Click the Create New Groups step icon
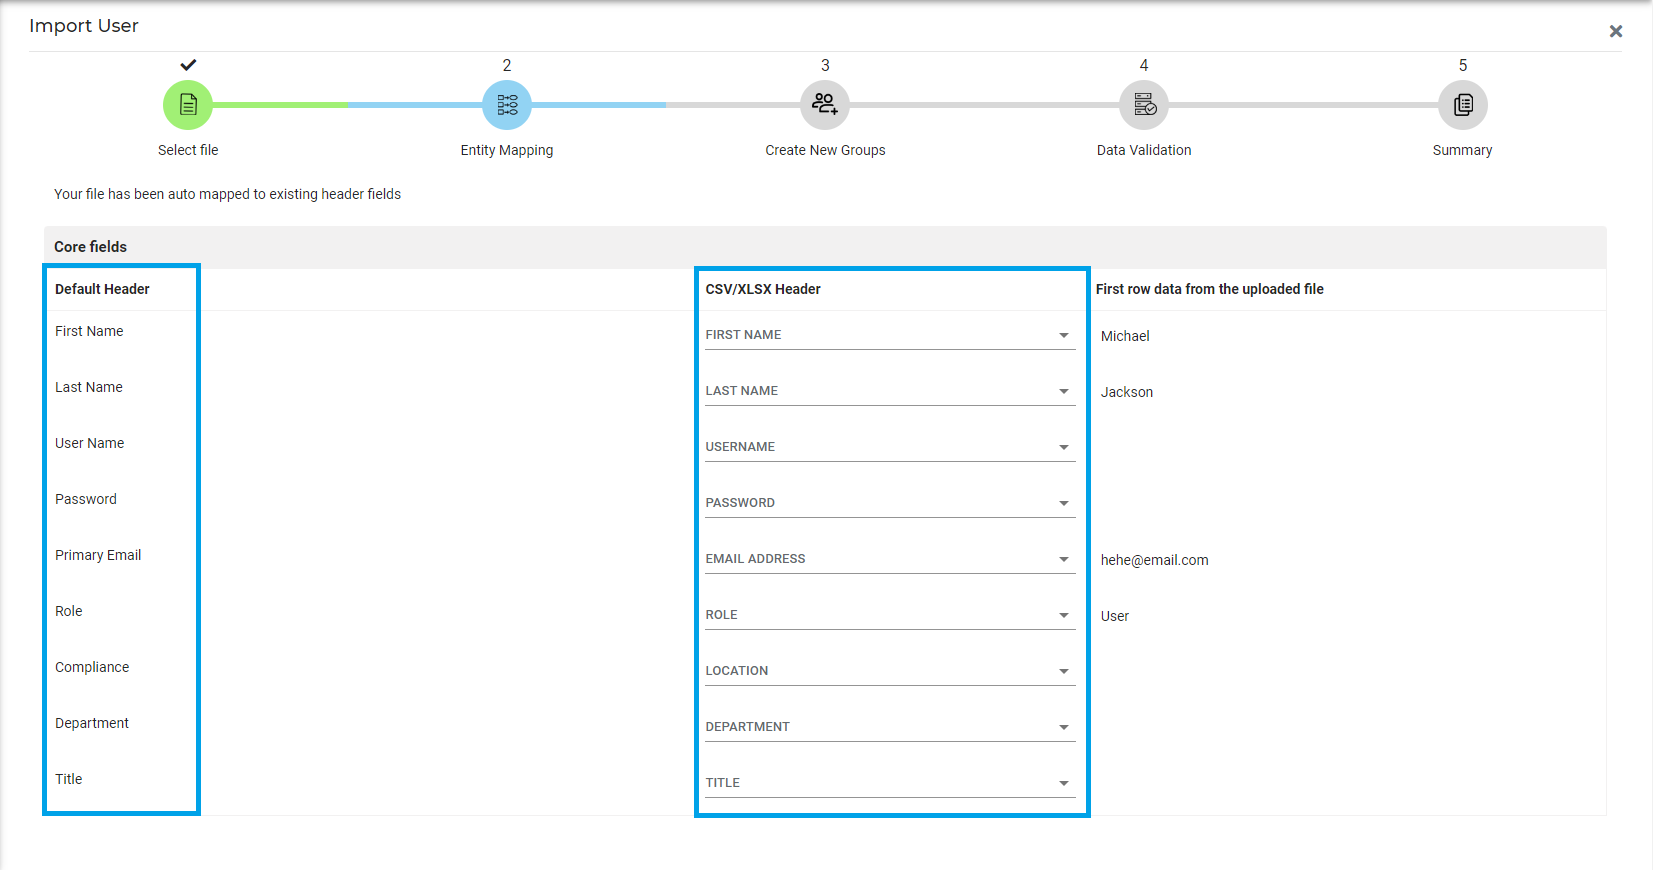This screenshot has width=1653, height=870. 825,105
